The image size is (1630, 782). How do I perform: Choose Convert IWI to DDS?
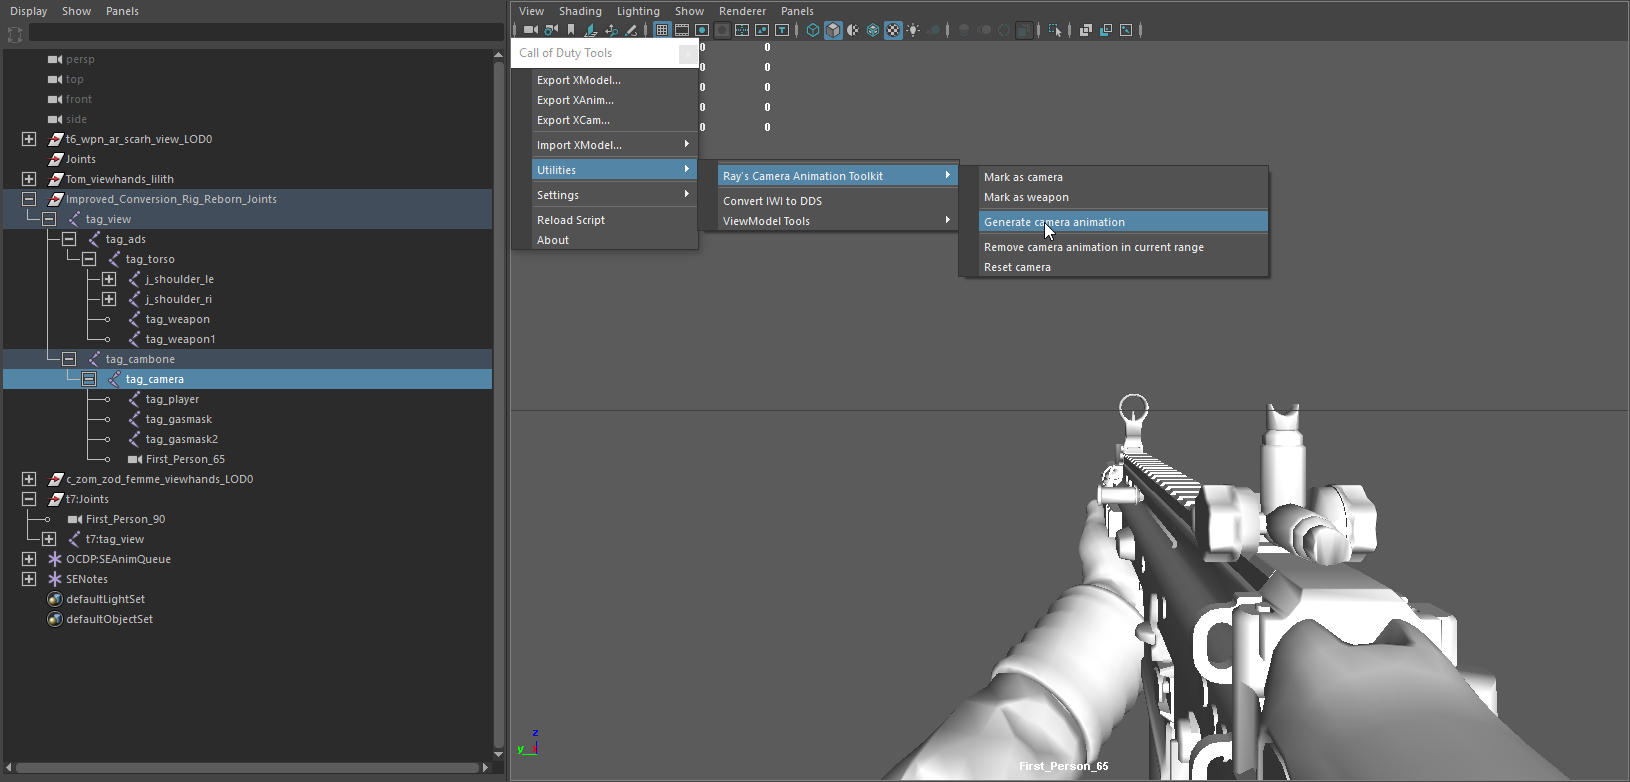837,201
